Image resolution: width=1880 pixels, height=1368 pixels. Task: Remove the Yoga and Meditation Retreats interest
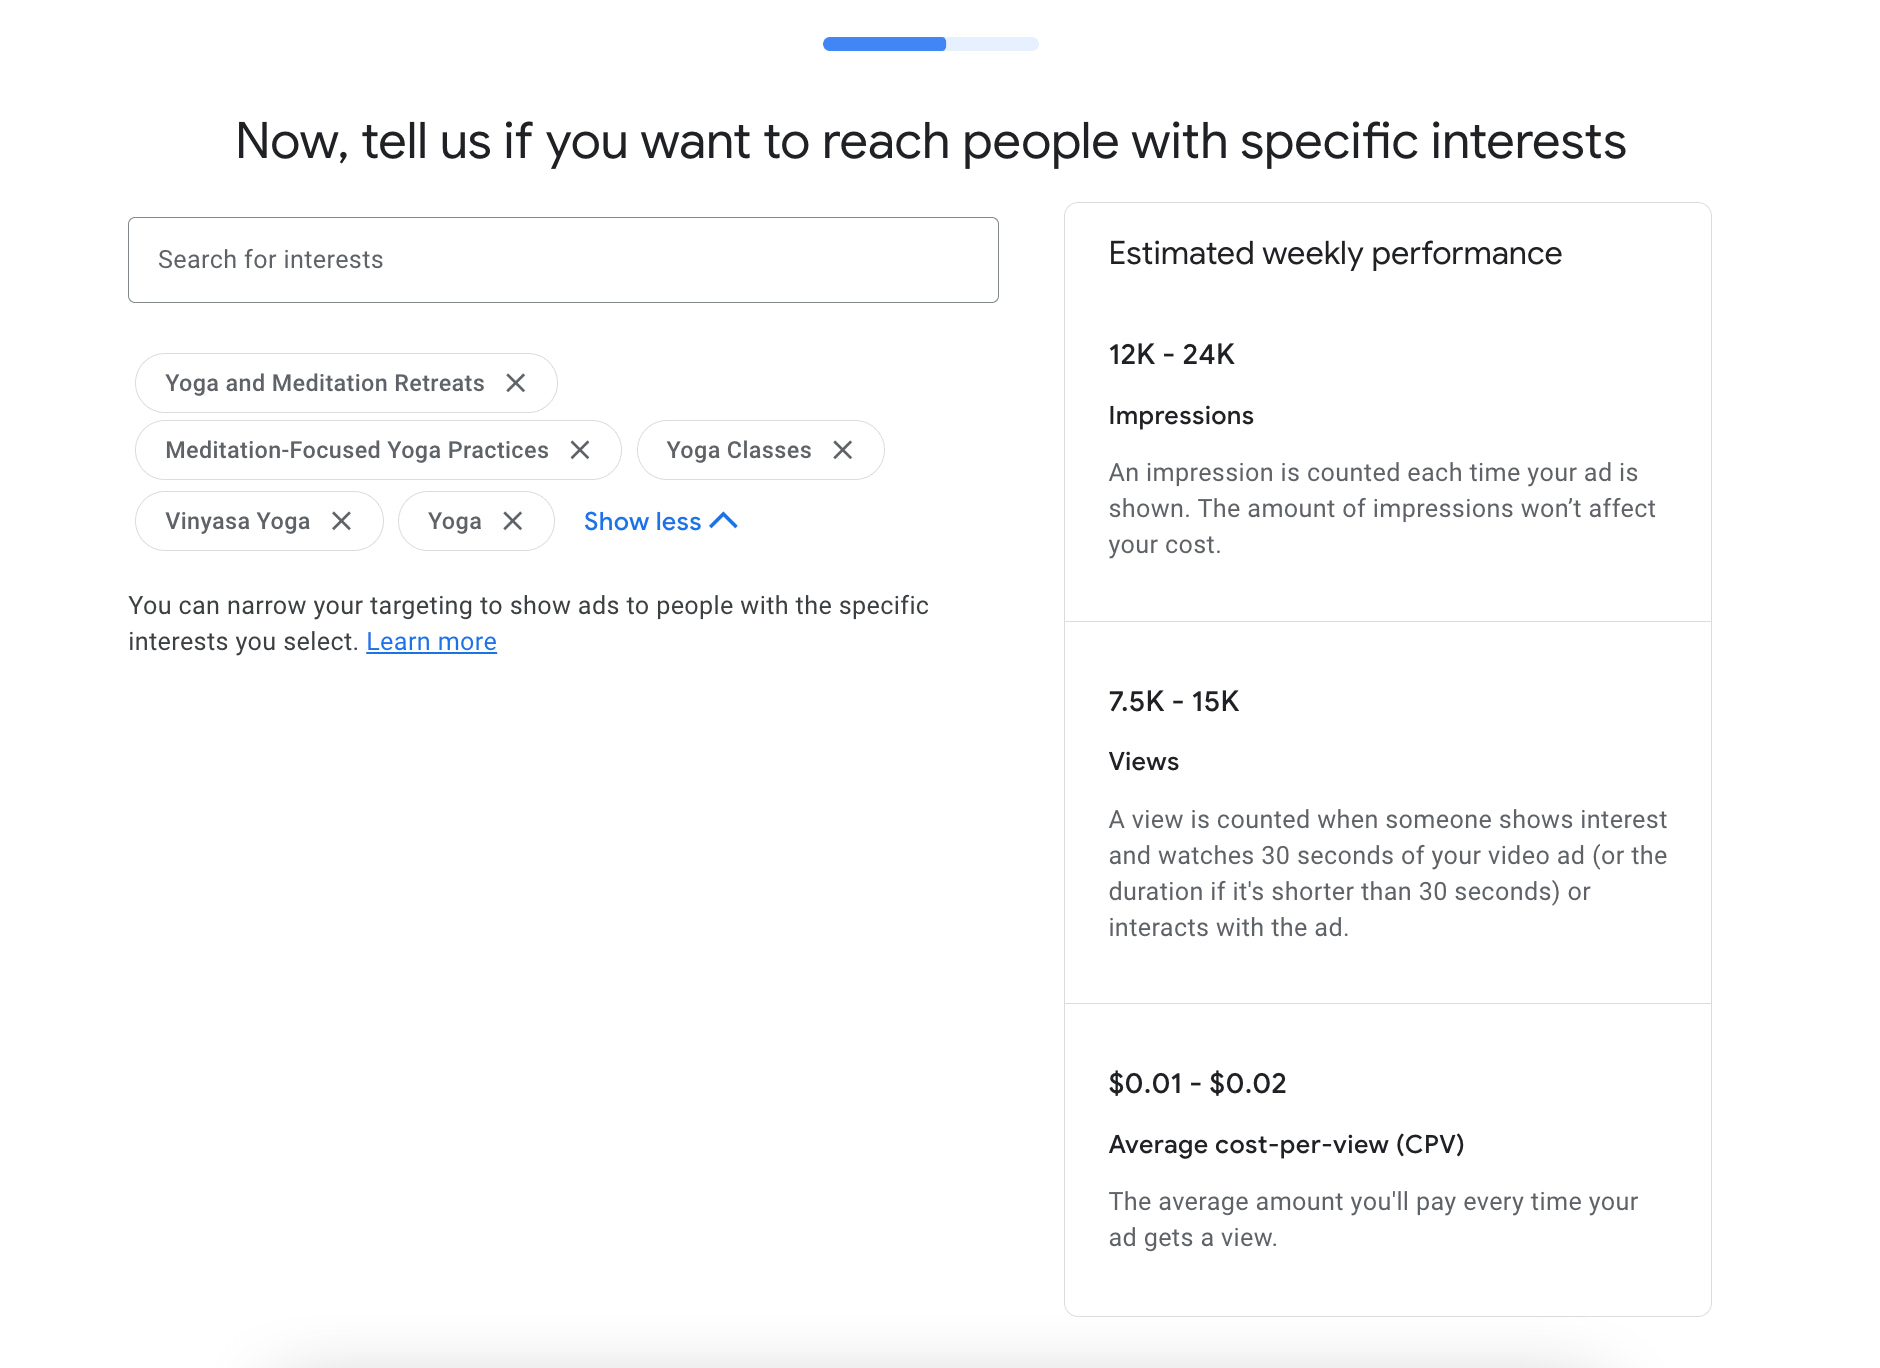click(516, 383)
